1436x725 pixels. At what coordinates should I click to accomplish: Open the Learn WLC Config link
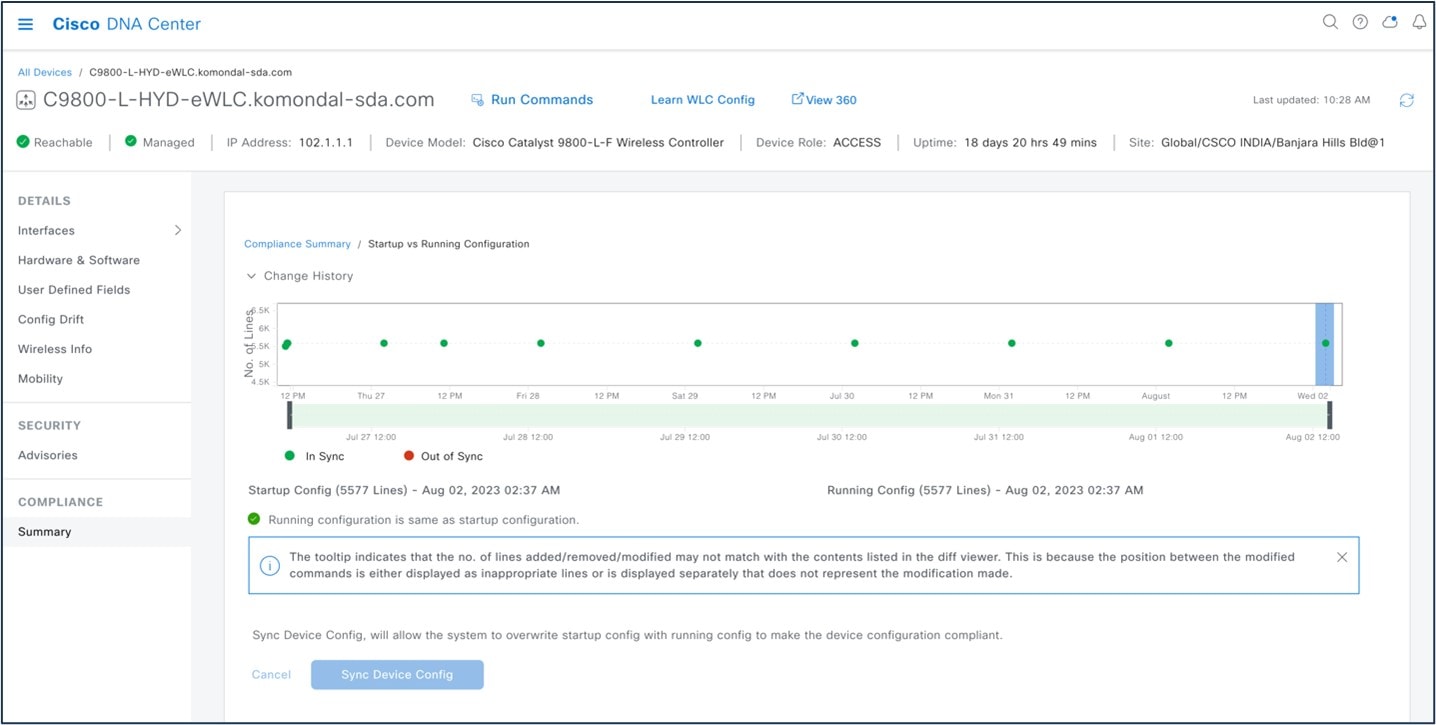coord(702,100)
